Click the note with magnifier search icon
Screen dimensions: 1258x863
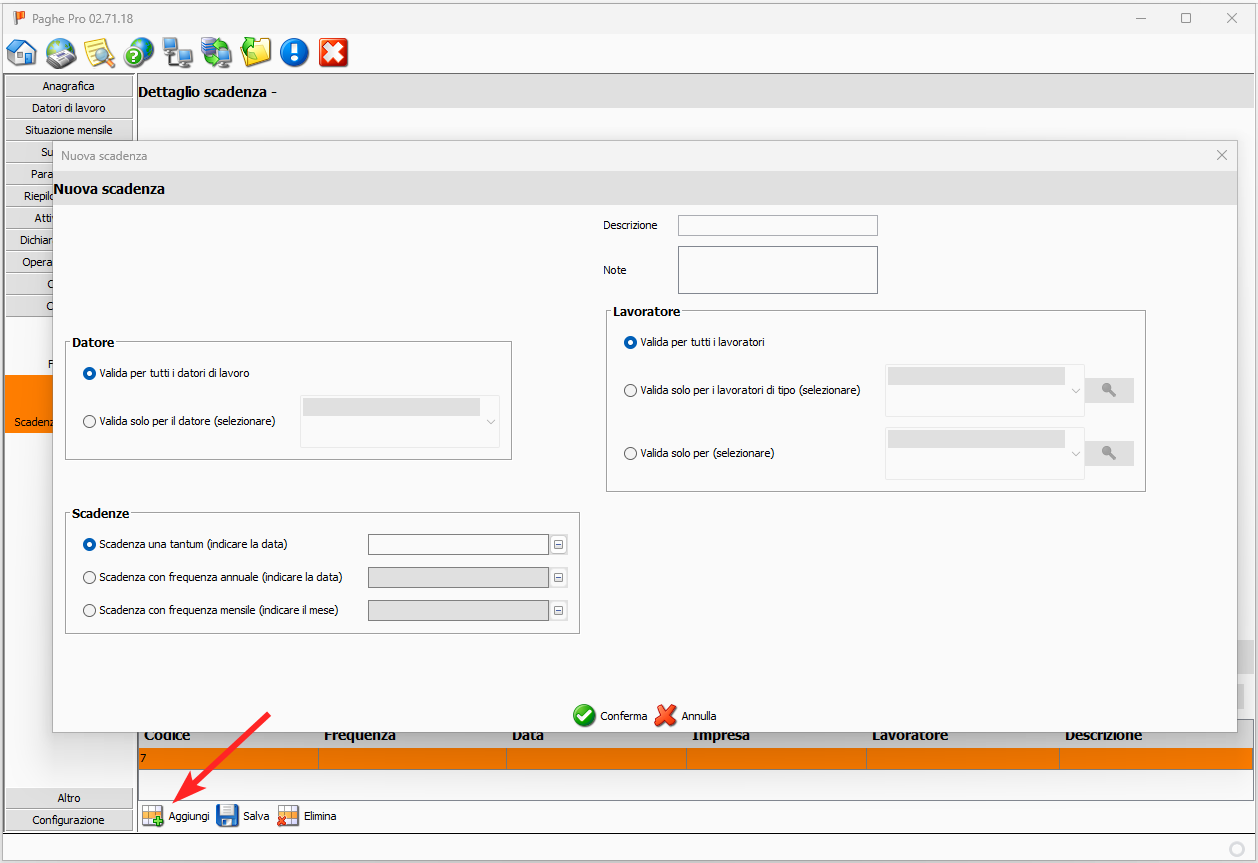tap(99, 52)
